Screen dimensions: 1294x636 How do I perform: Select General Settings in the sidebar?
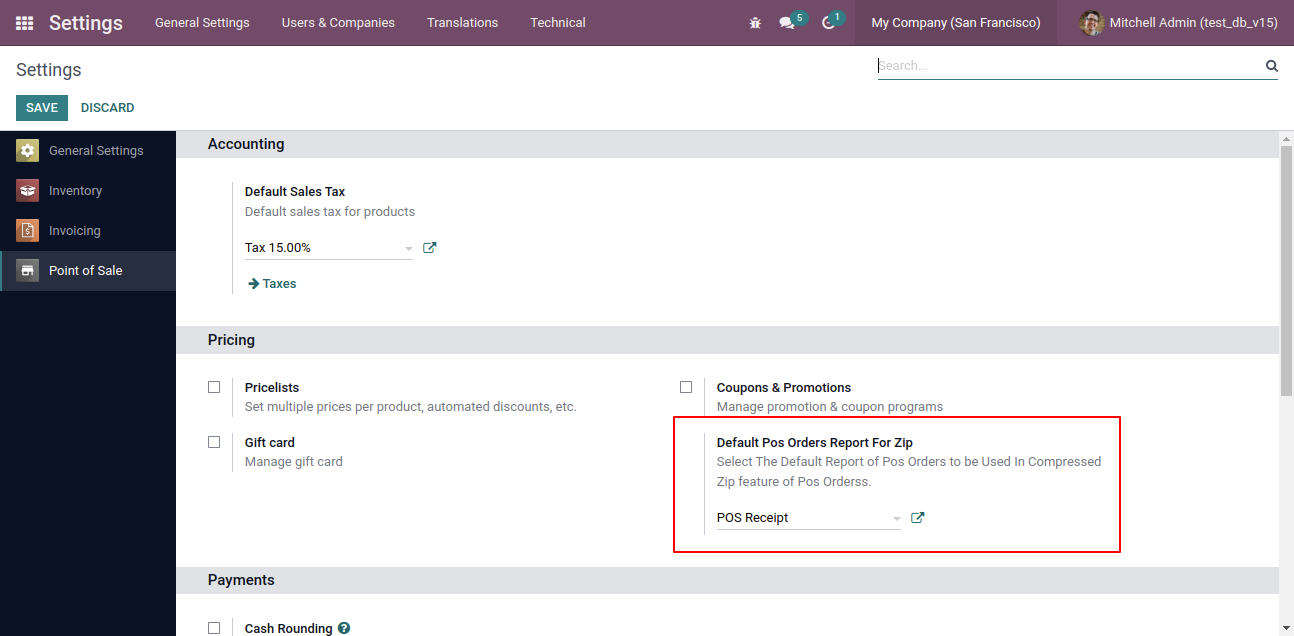tap(88, 150)
